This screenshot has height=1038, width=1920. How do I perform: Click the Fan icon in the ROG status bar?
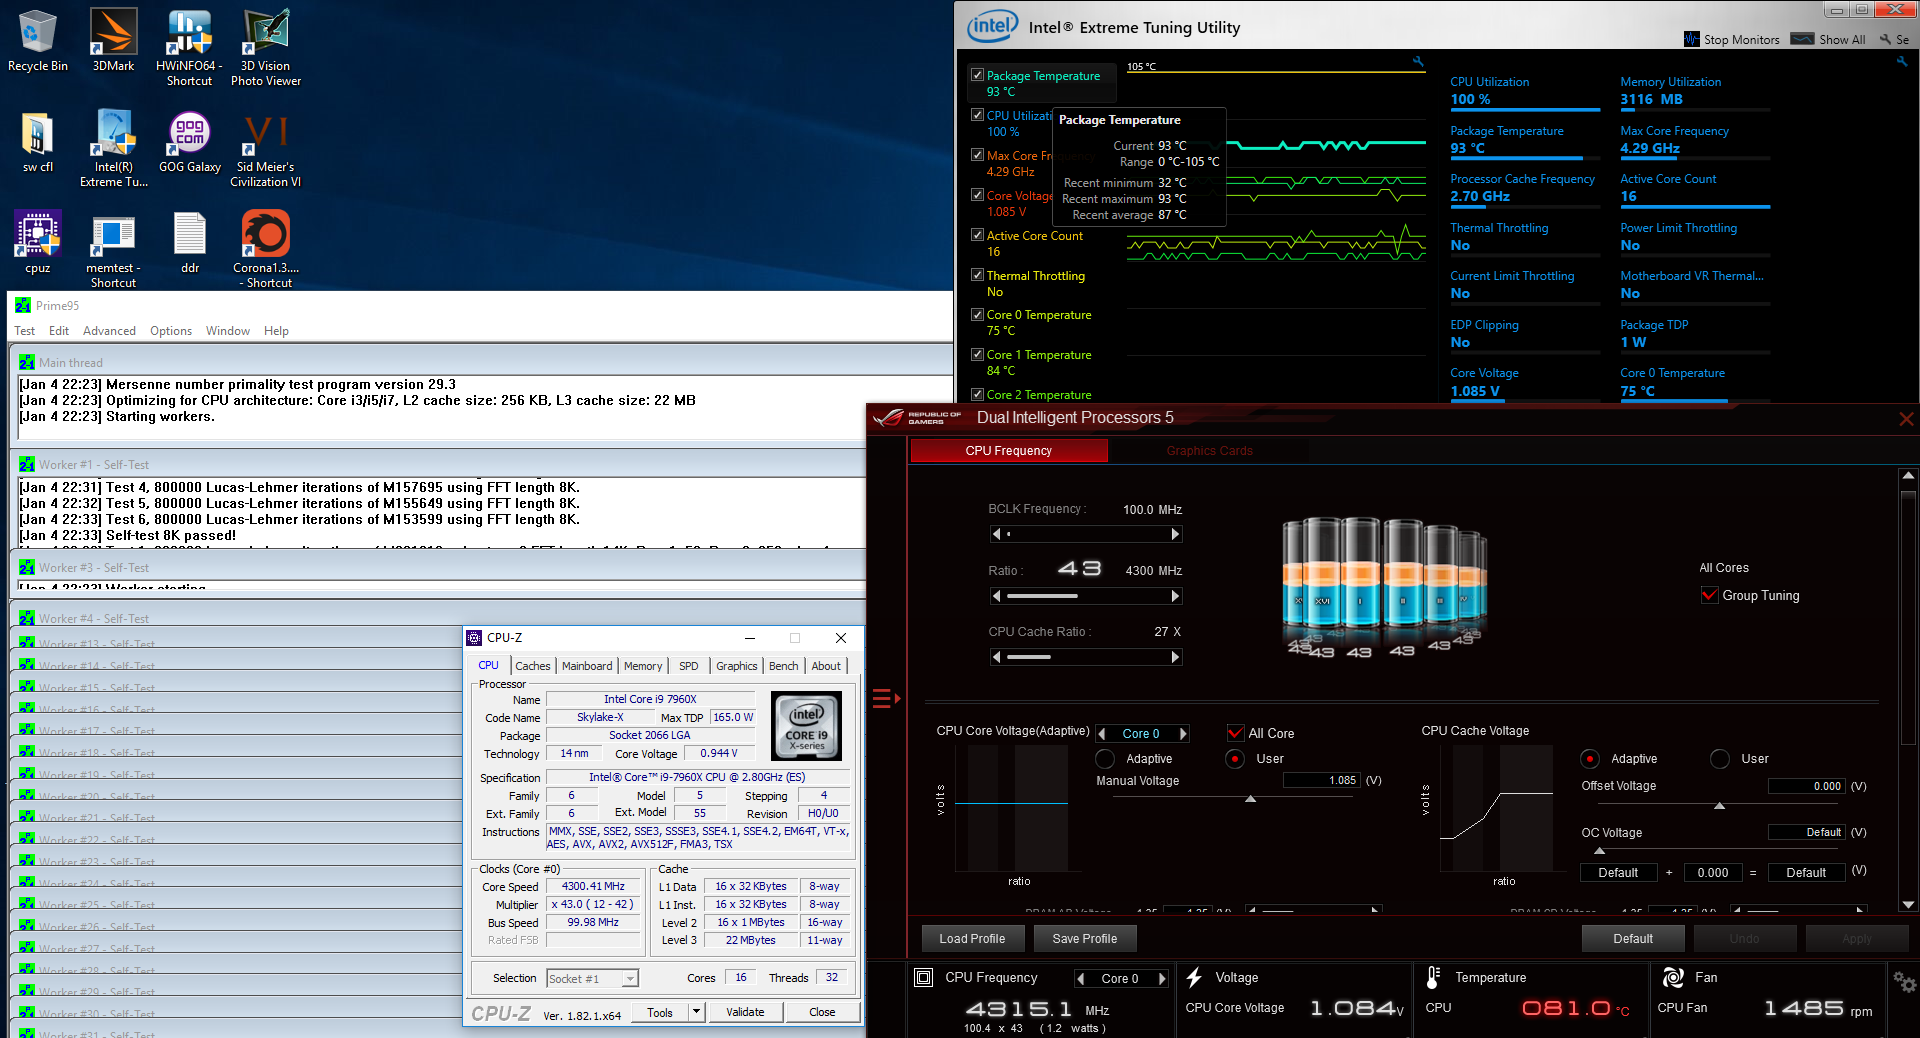[1673, 977]
